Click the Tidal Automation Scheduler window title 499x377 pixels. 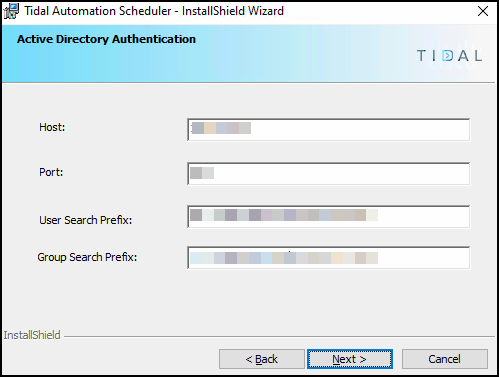[x=154, y=11]
